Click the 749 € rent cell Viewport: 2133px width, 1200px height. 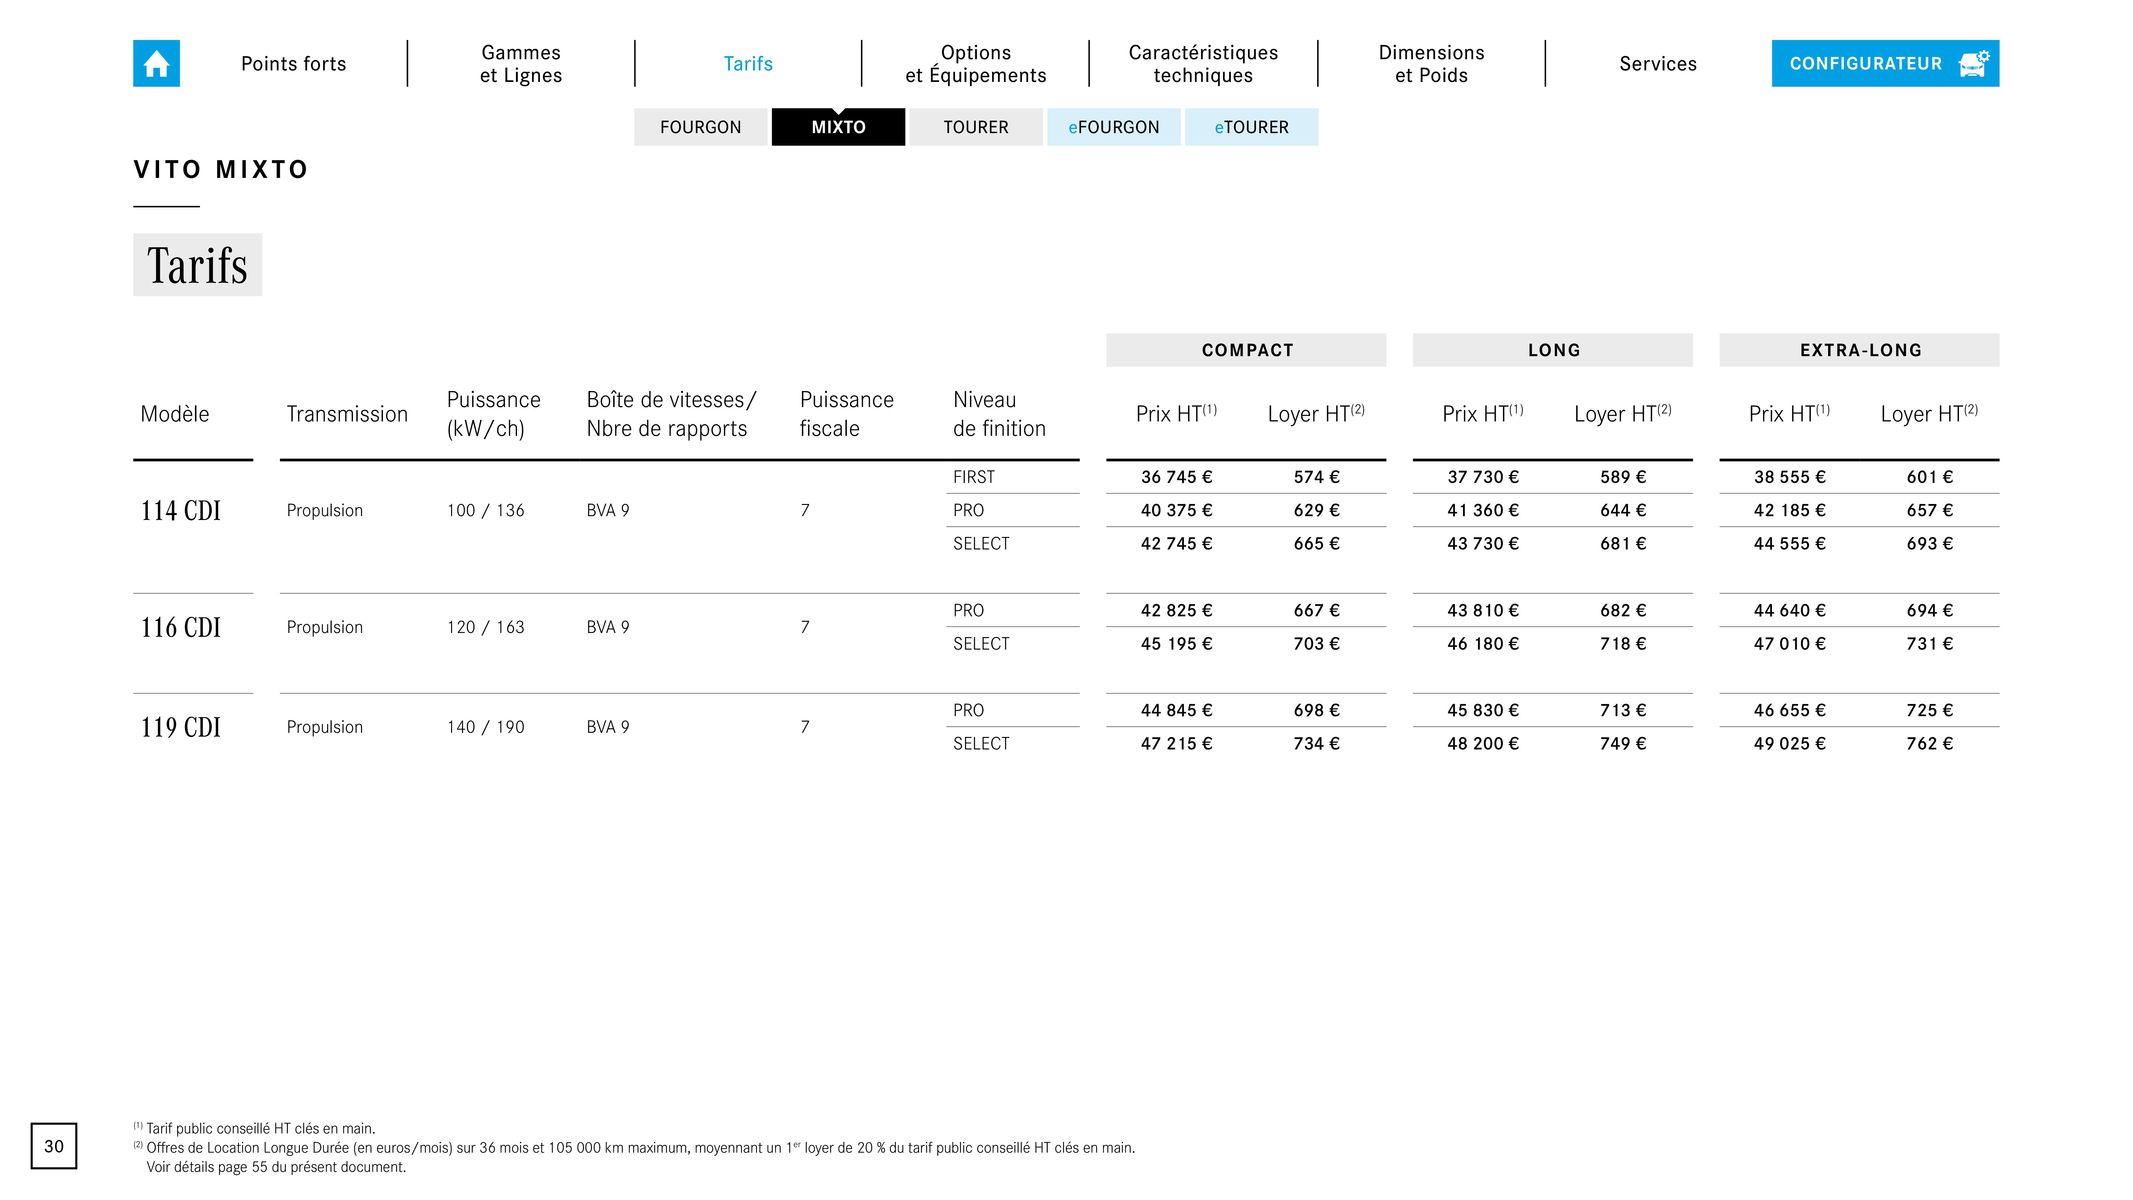point(1623,743)
